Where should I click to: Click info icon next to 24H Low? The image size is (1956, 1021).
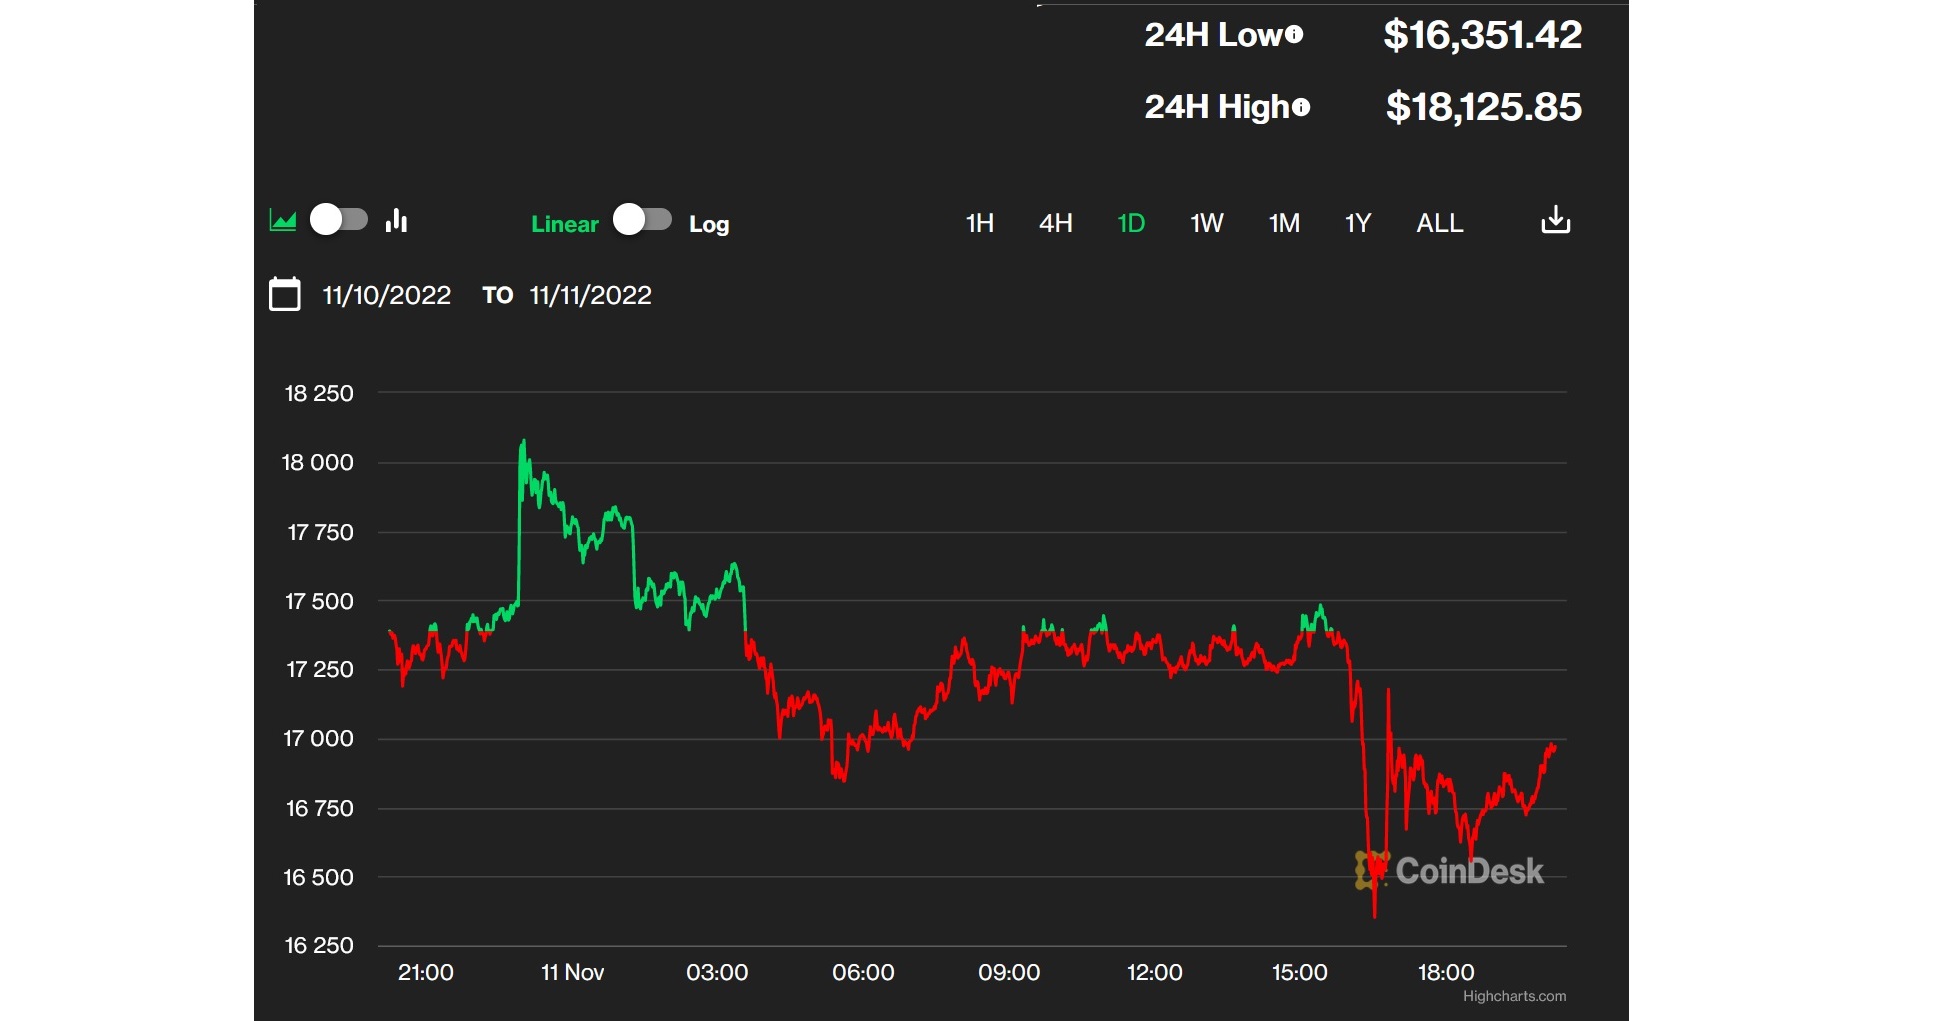[1294, 35]
